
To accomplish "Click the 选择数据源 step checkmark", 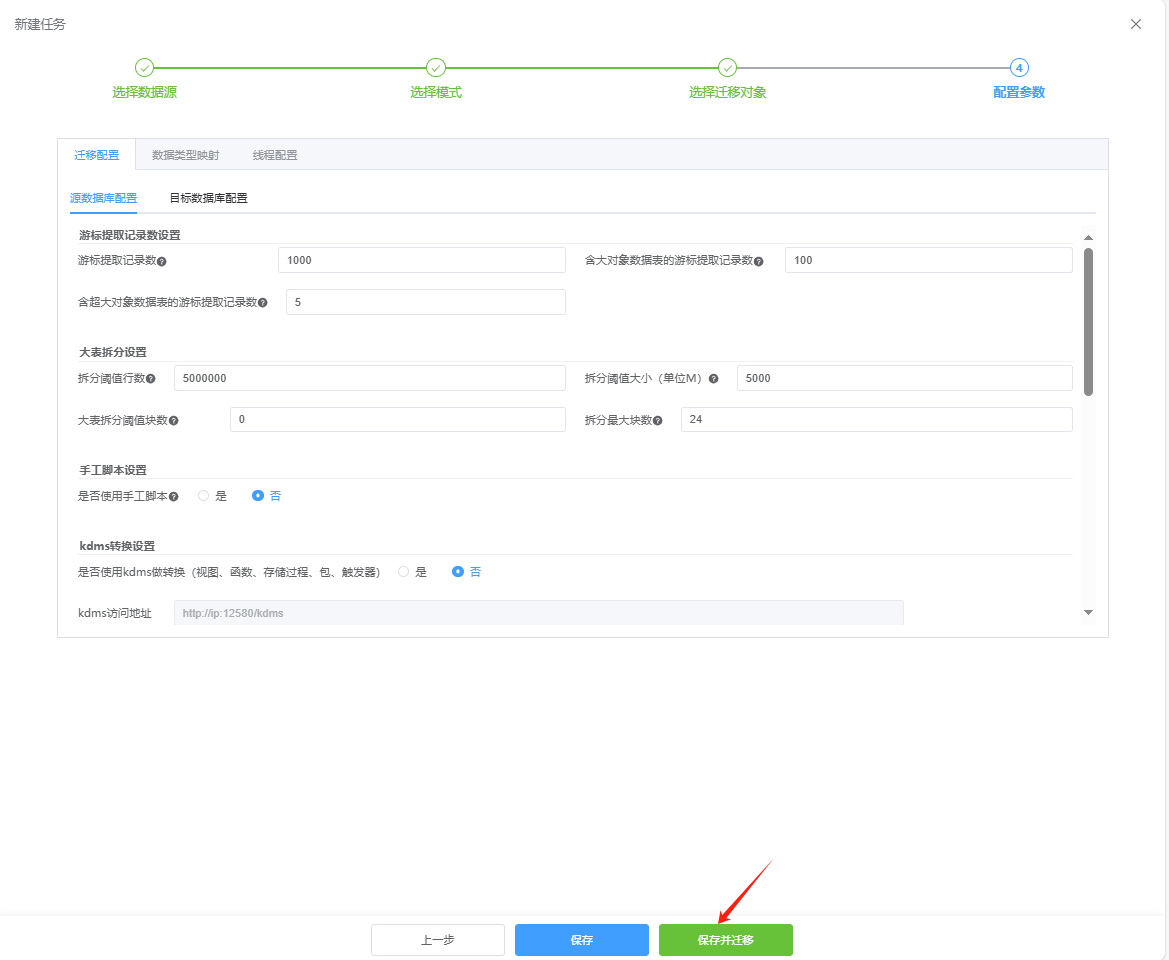I will pos(144,68).
